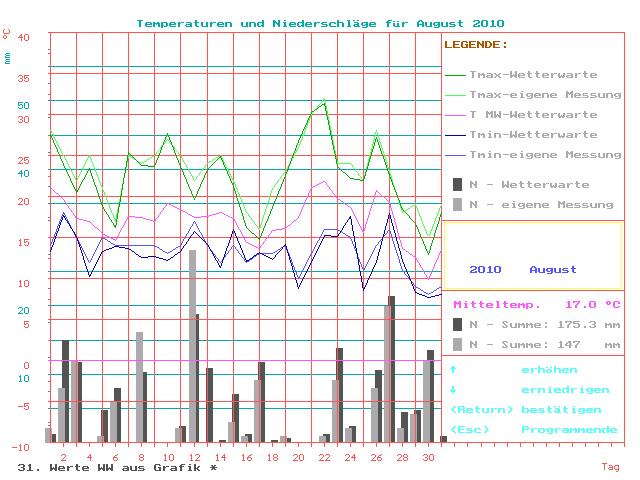Select the Tmax-Wetterwarte legend entry
The image size is (640, 480).
(533, 75)
